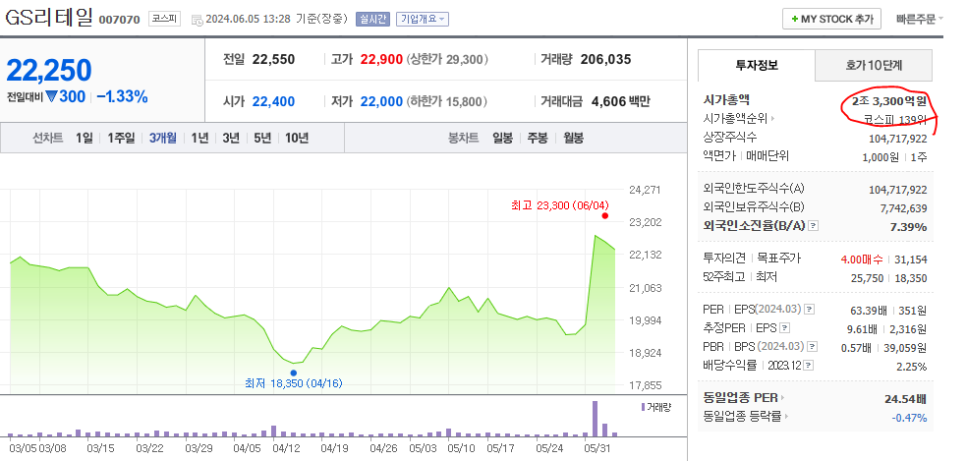Show the 주봉 candlestick chart
966x461 pixels.
point(538,138)
